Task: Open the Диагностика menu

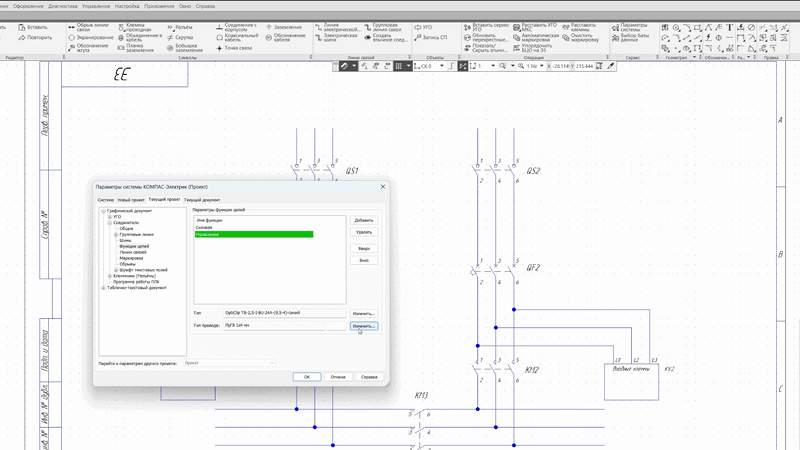Action: 63,6
